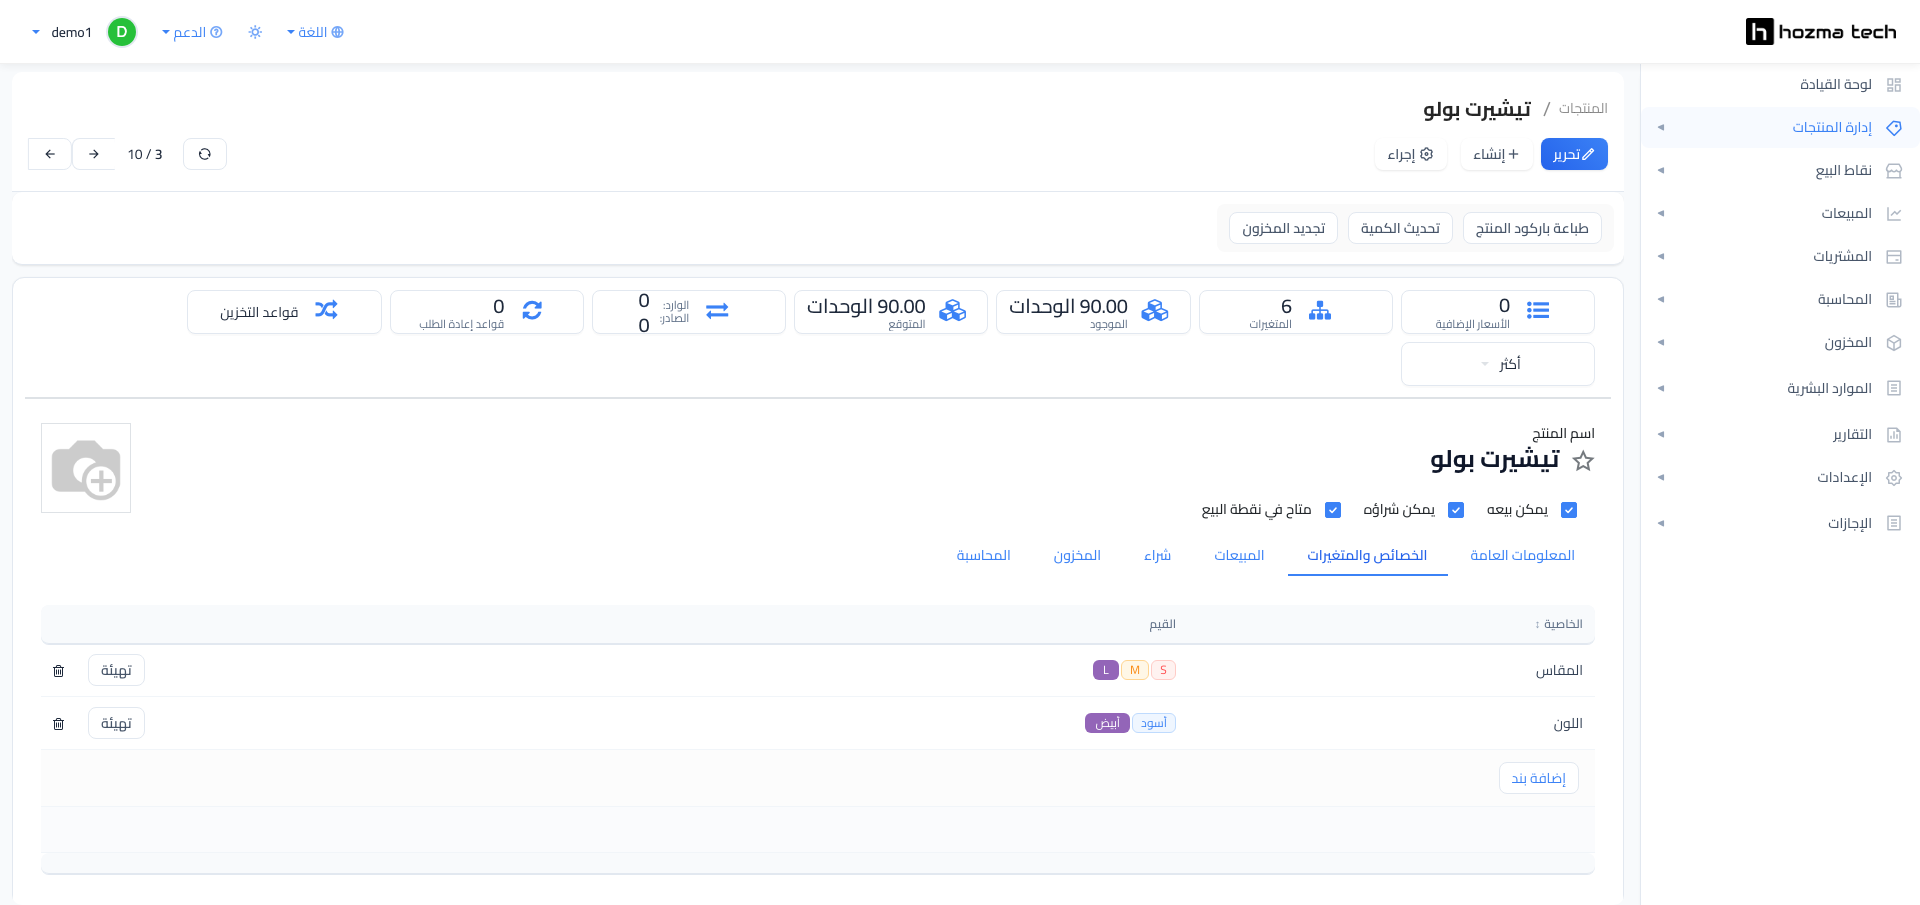Viewport: 1920px width, 905px height.
Task: Expand the أكثر more dropdown
Action: click(x=1497, y=364)
